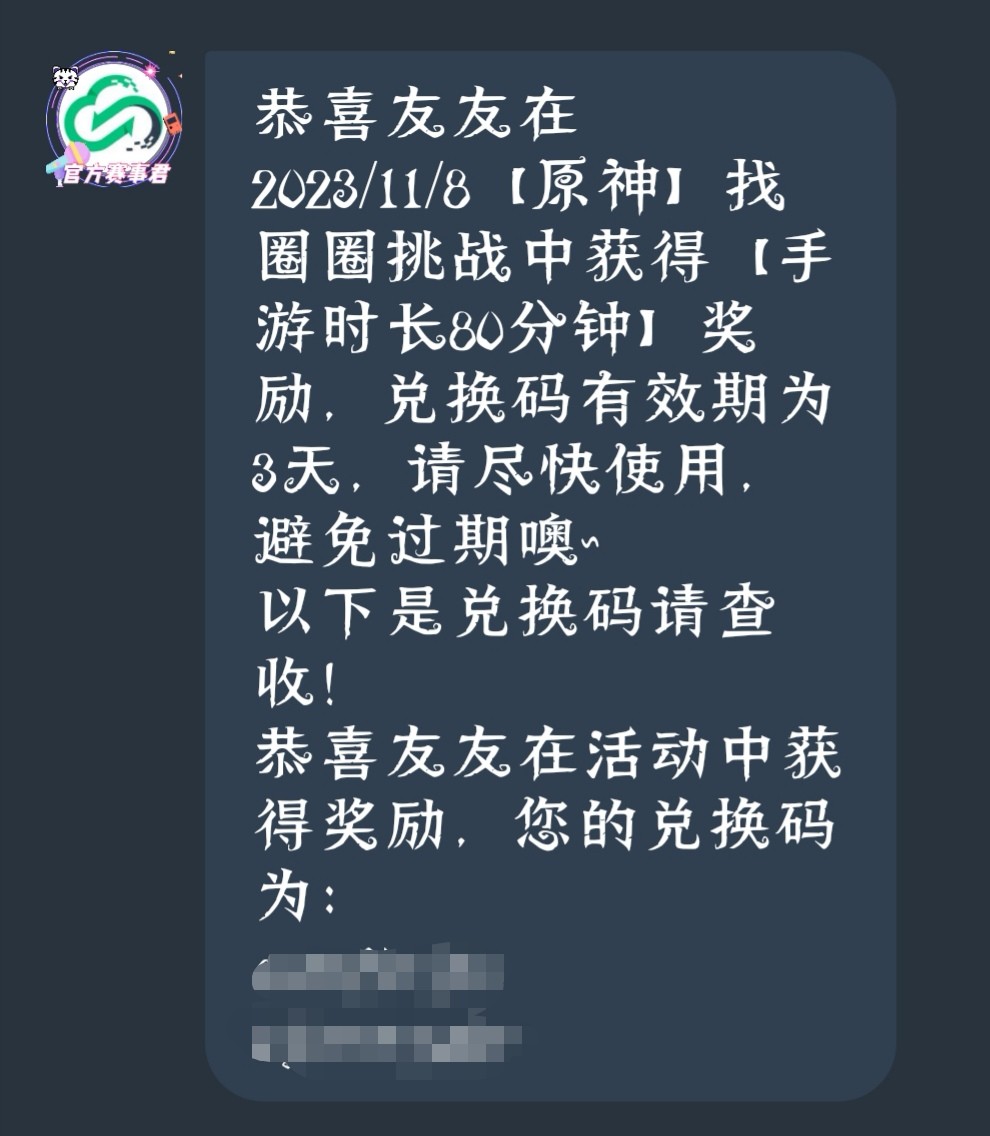The width and height of the screenshot is (990, 1136).
Task: Click the 圈圈挑战中获得 challenge text line
Action: tap(483, 256)
